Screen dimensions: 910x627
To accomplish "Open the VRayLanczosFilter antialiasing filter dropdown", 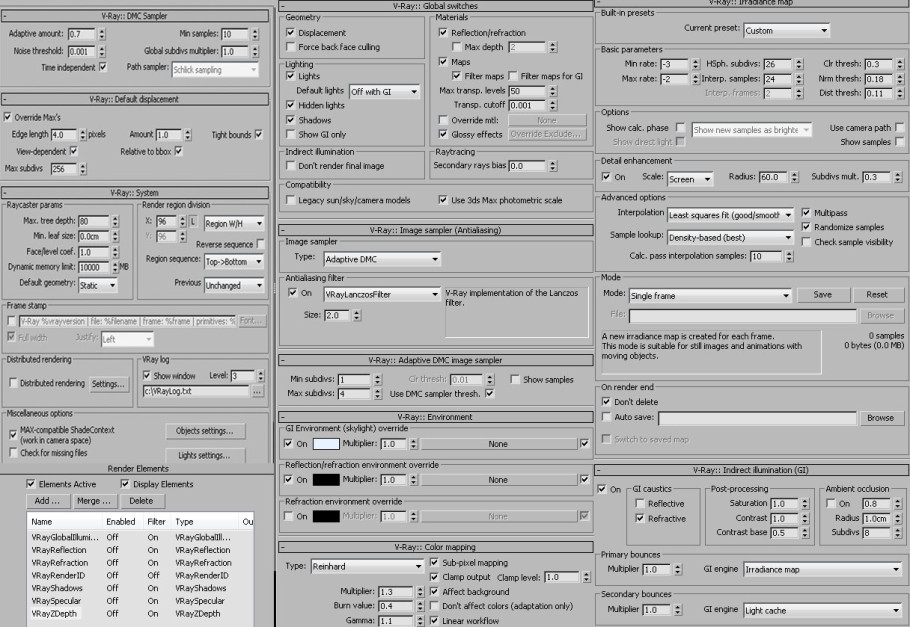I will 382,294.
